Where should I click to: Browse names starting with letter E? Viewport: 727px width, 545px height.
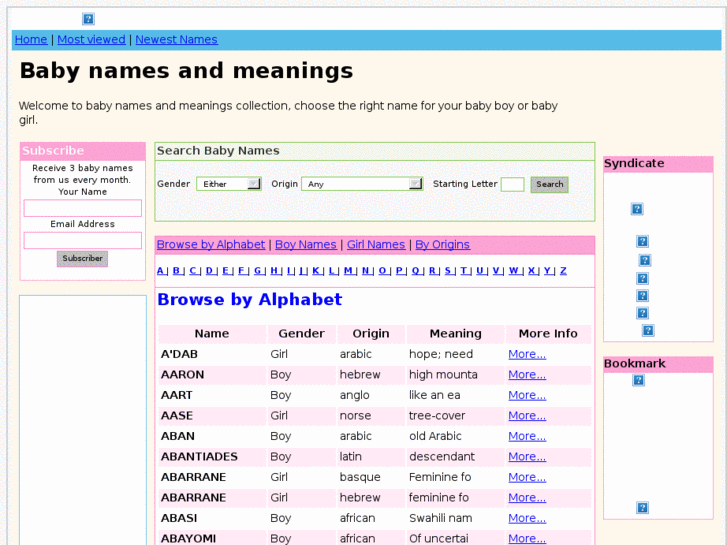click(225, 270)
